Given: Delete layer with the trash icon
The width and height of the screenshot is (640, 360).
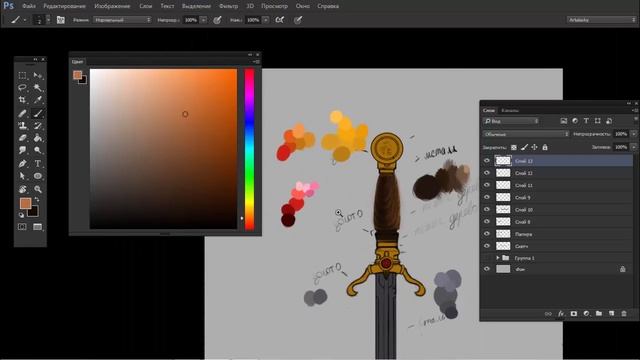Looking at the screenshot, I should click(624, 313).
